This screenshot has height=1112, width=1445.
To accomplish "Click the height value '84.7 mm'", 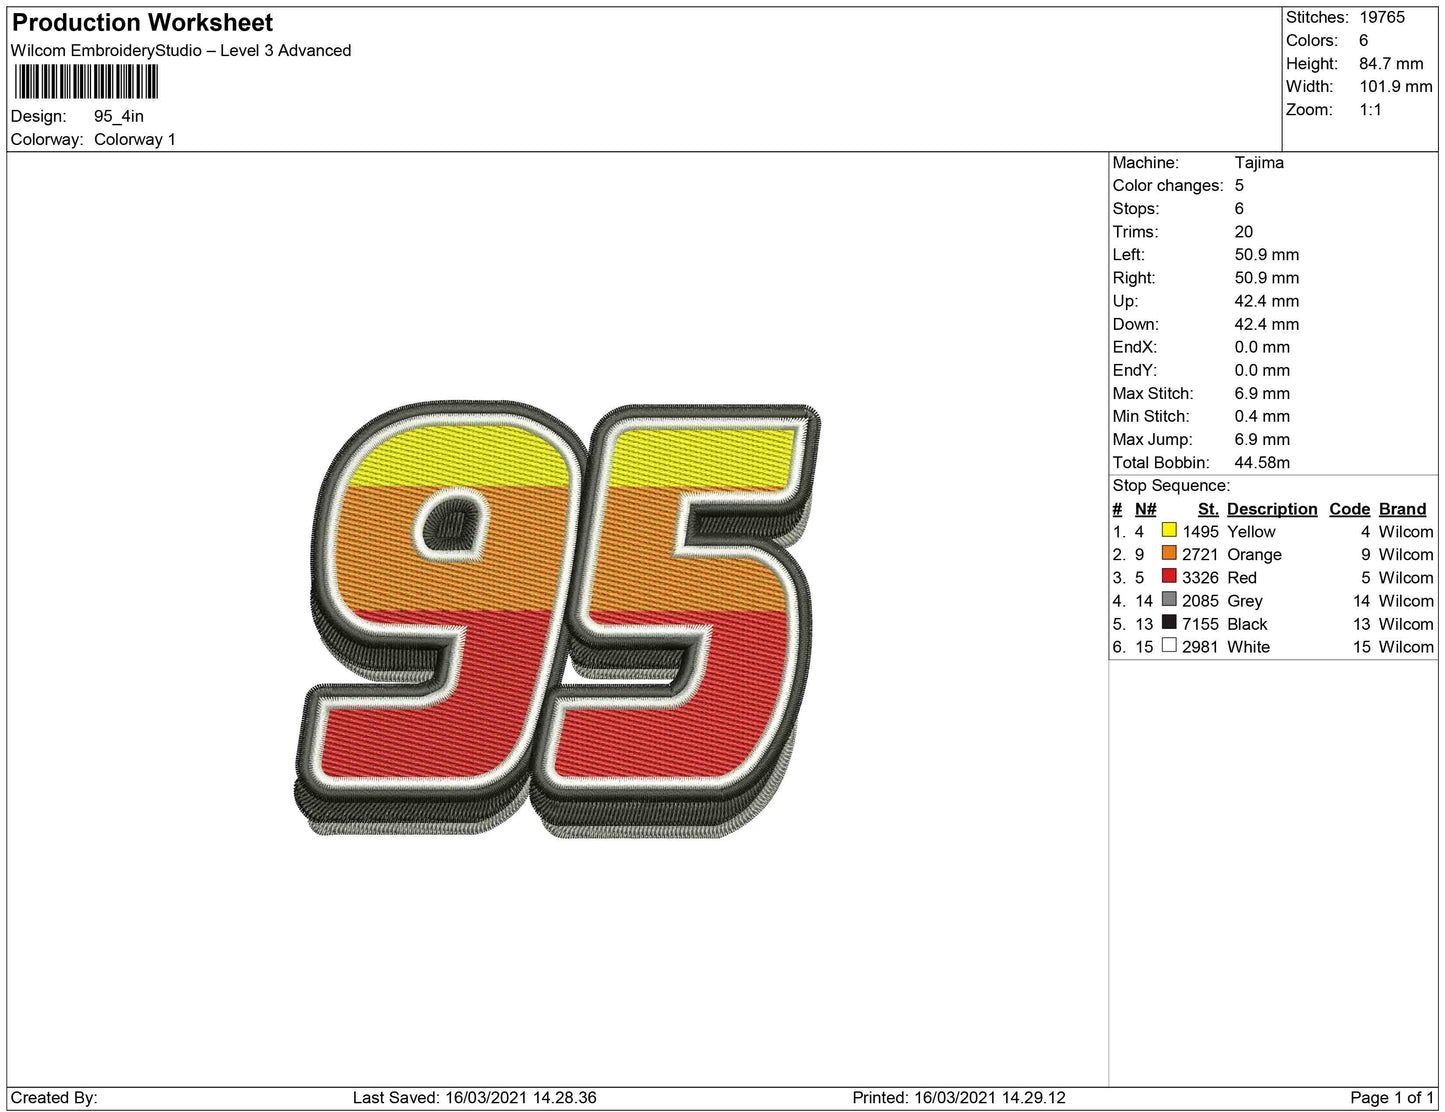I will [1391, 63].
